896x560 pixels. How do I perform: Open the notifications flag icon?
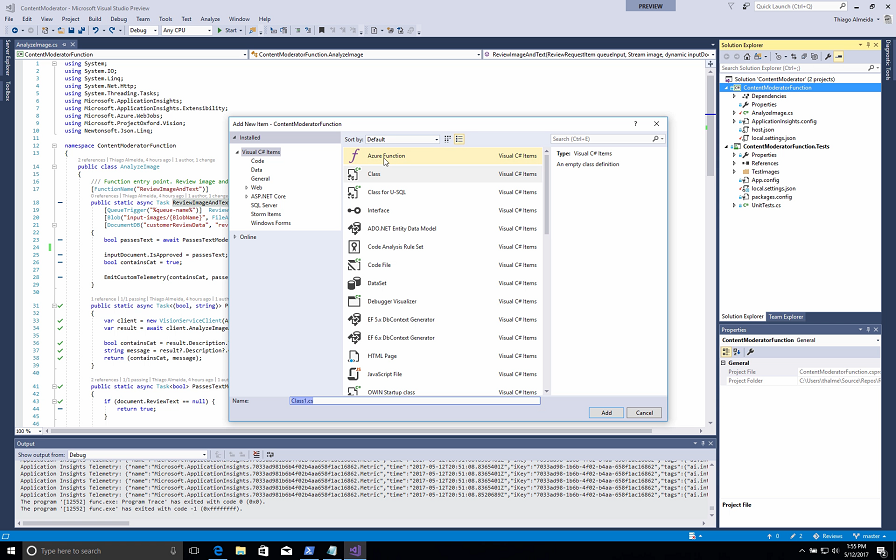pos(731,6)
